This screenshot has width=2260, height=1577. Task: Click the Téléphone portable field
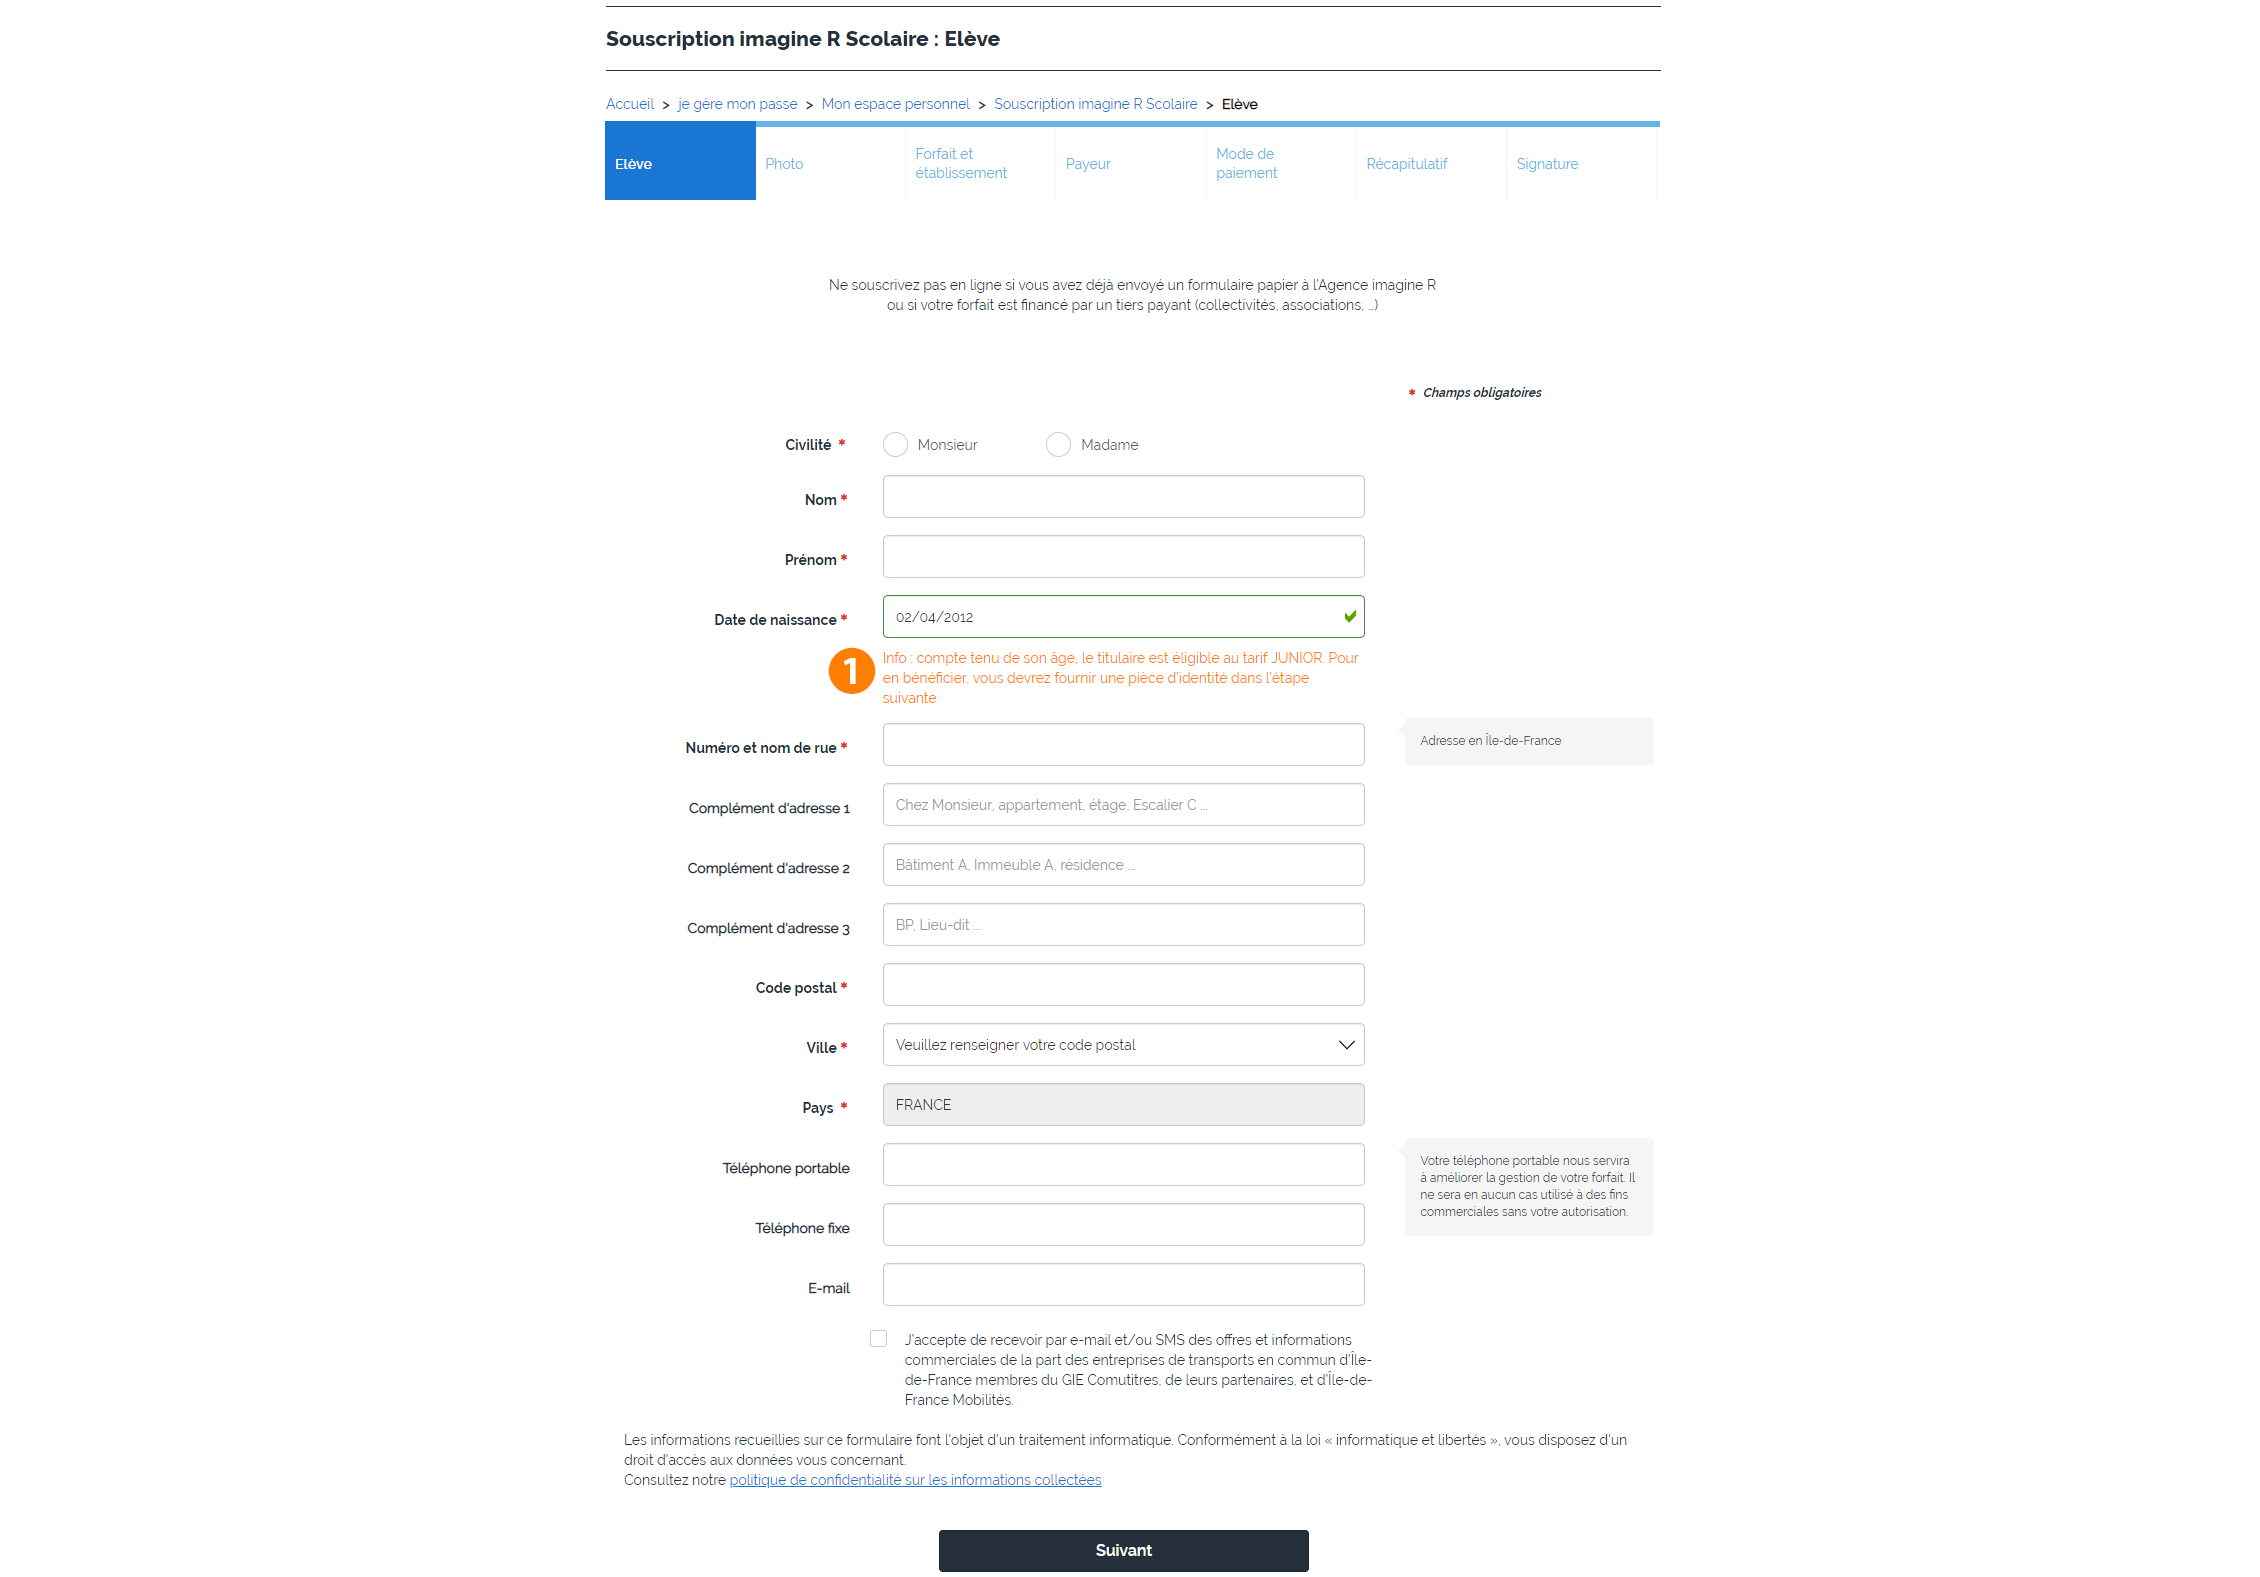point(1123,1165)
